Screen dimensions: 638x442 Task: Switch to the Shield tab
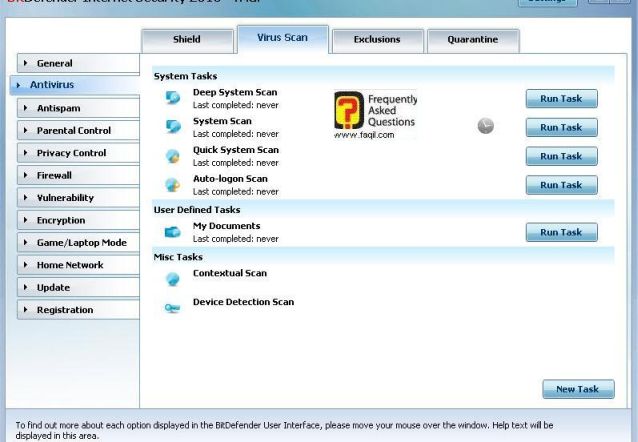[187, 40]
